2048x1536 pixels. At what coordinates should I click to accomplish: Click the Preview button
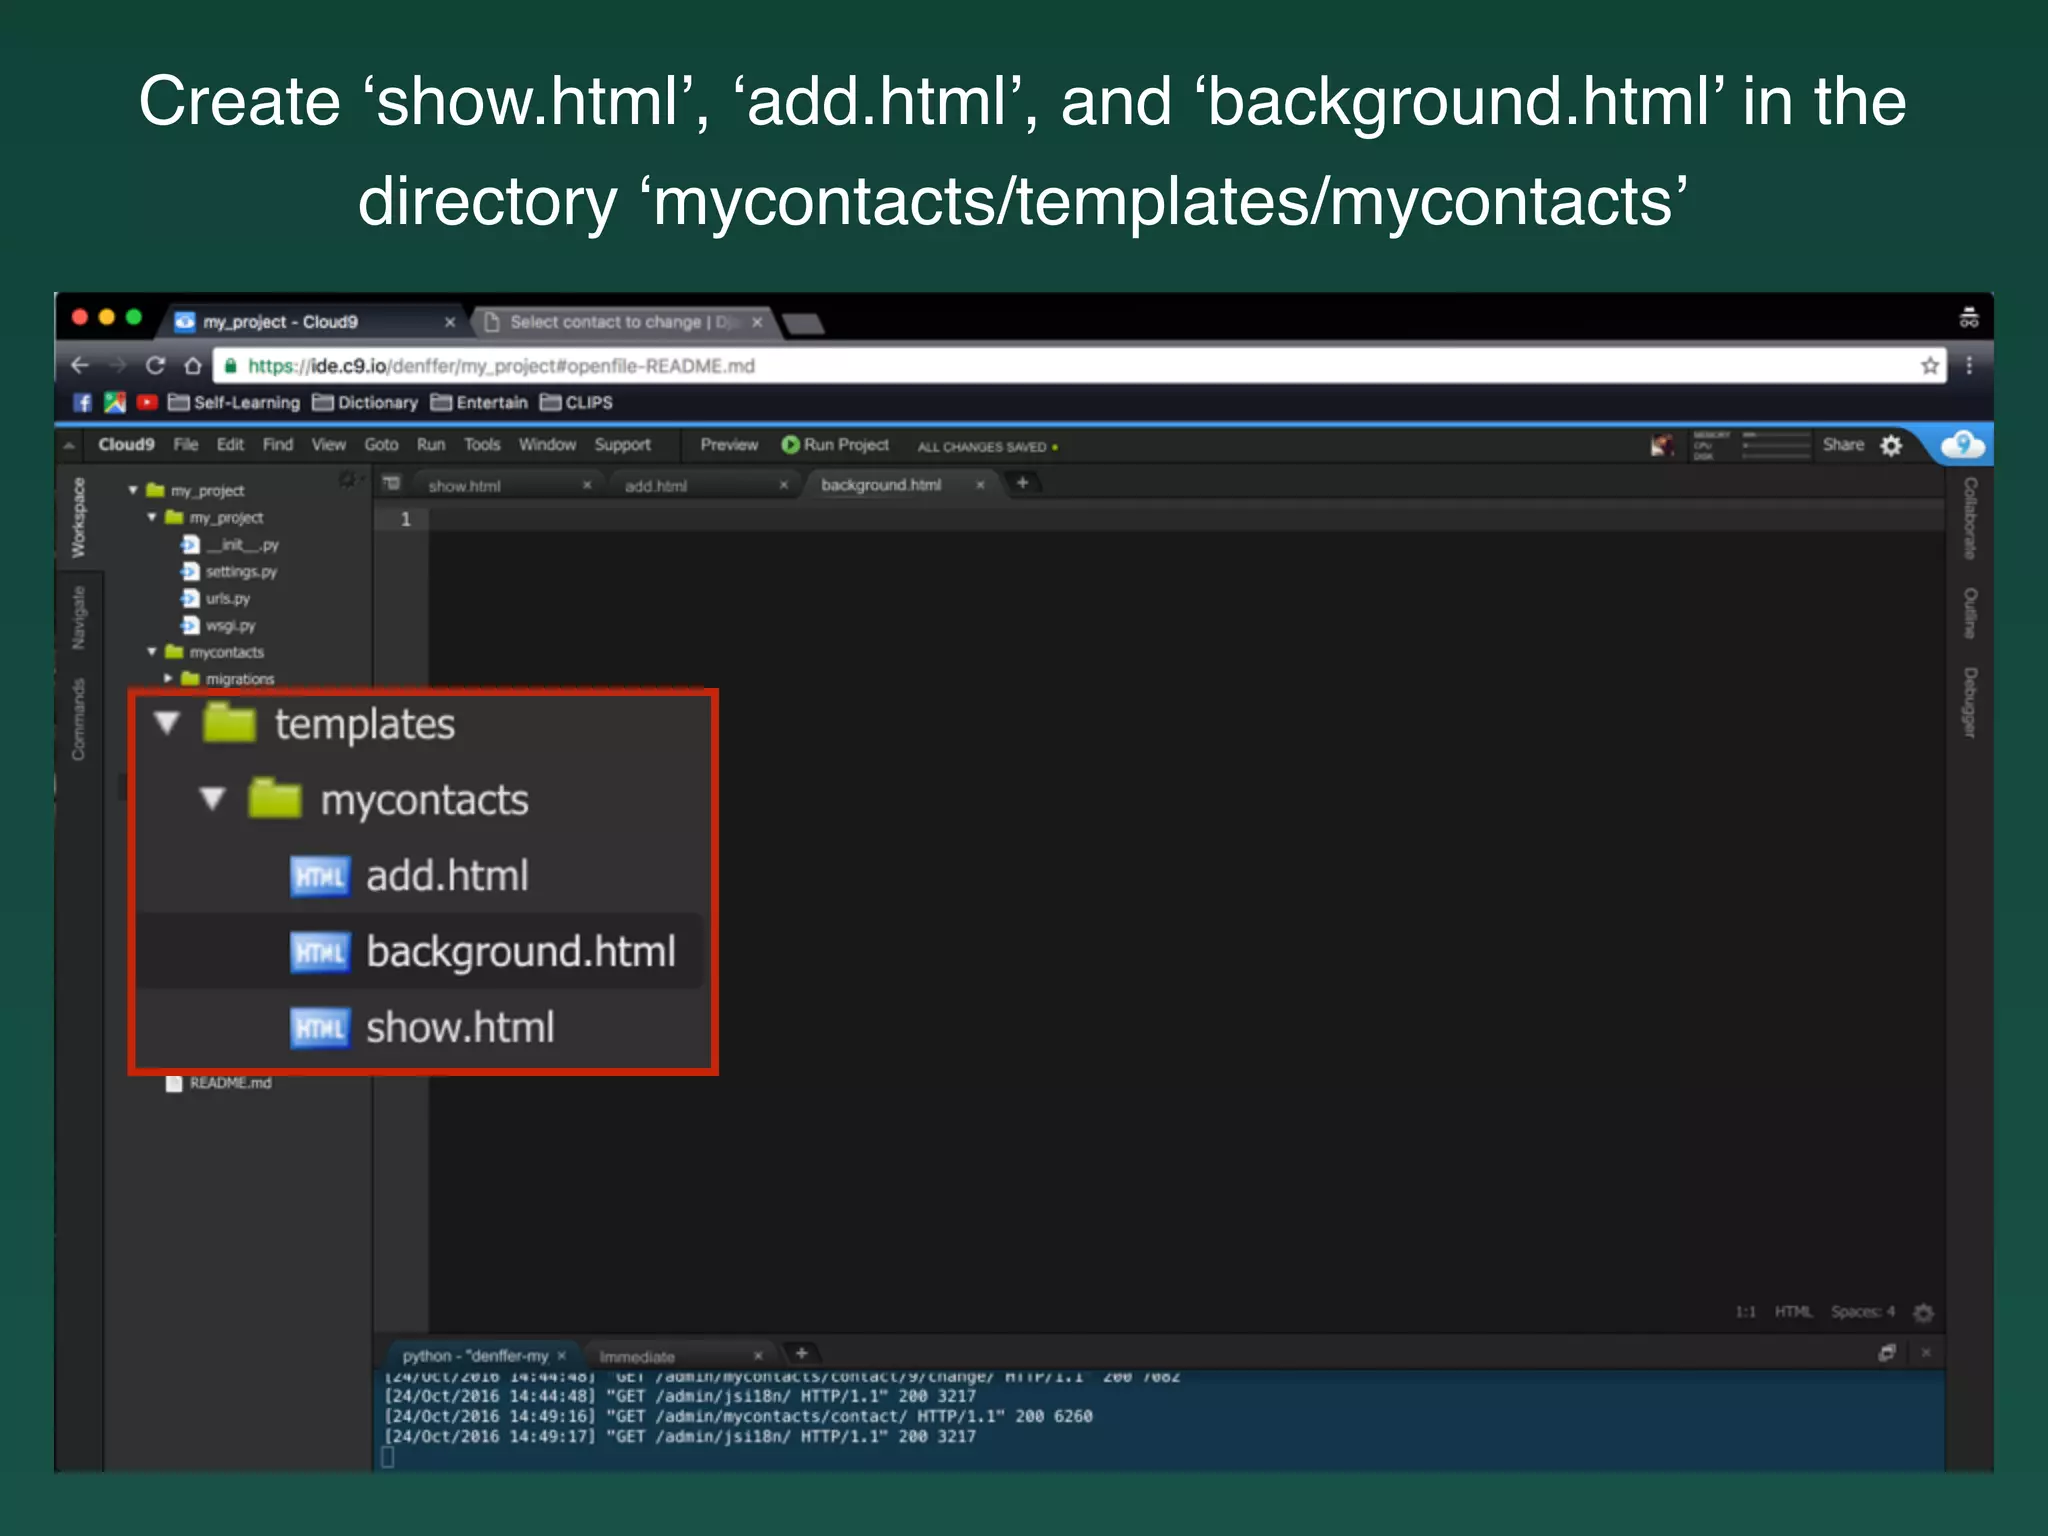(729, 445)
